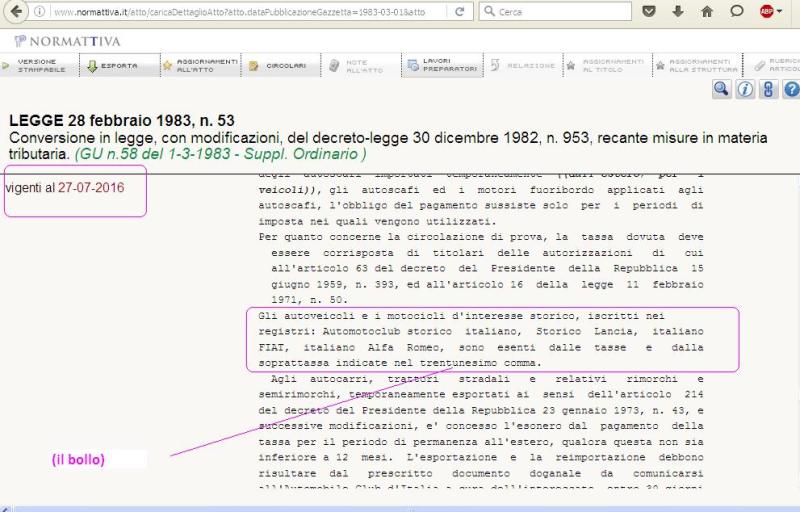This screenshot has height=512, width=800.
Task: Open Aggiornamenti all'atto section
Action: coord(200,66)
